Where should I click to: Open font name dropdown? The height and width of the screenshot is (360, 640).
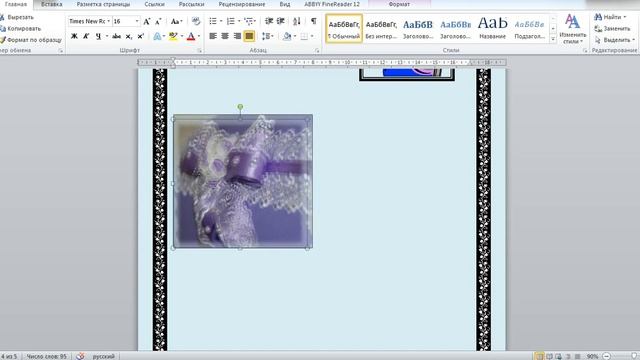pos(109,21)
